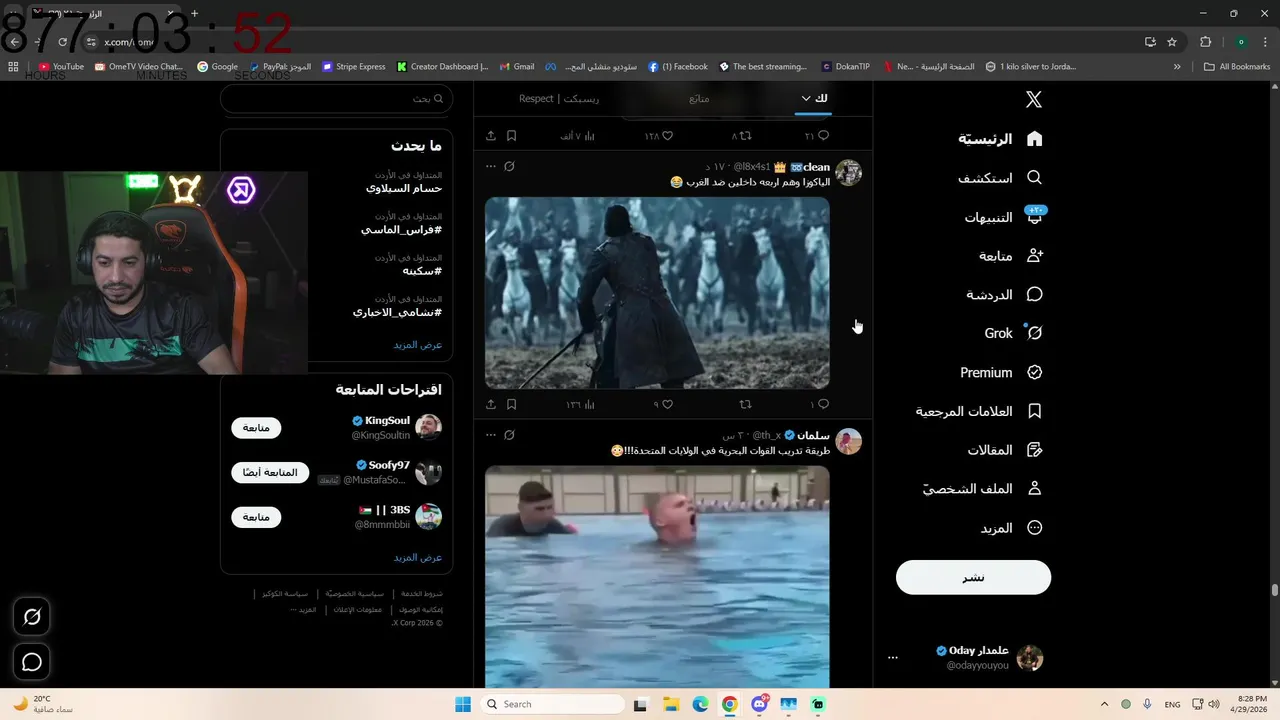The image size is (1280, 720).
Task: Open more options on سلمان's post
Action: pyautogui.click(x=490, y=435)
